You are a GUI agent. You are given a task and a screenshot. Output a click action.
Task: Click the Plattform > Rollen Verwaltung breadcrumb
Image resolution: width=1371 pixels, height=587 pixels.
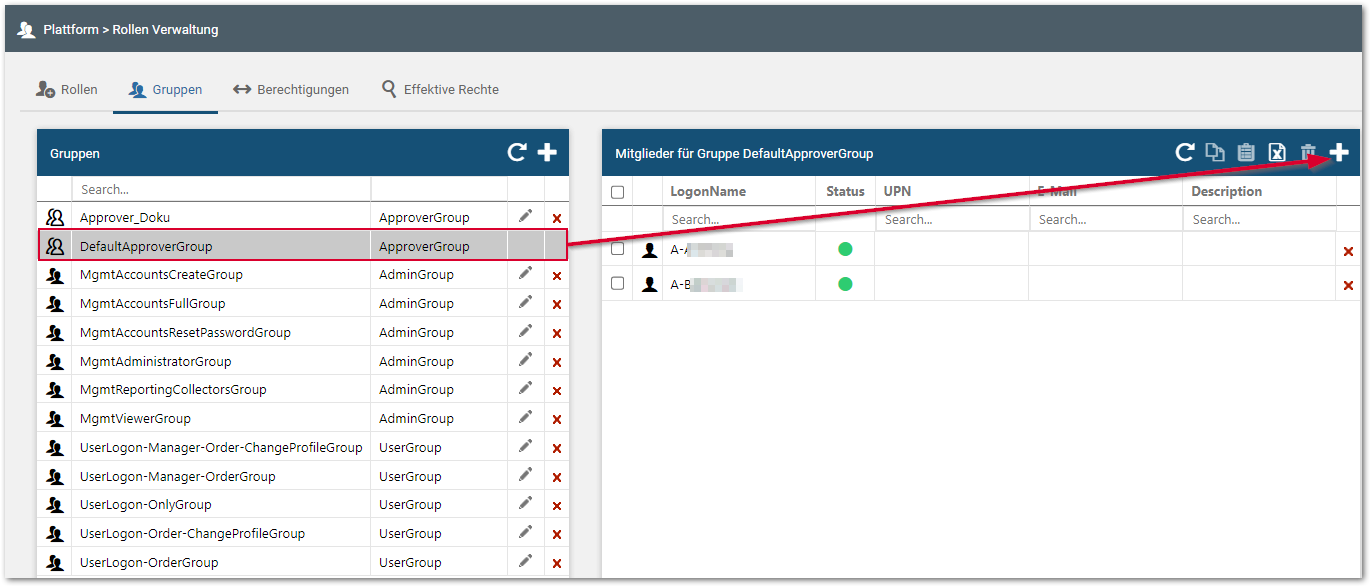tap(131, 30)
